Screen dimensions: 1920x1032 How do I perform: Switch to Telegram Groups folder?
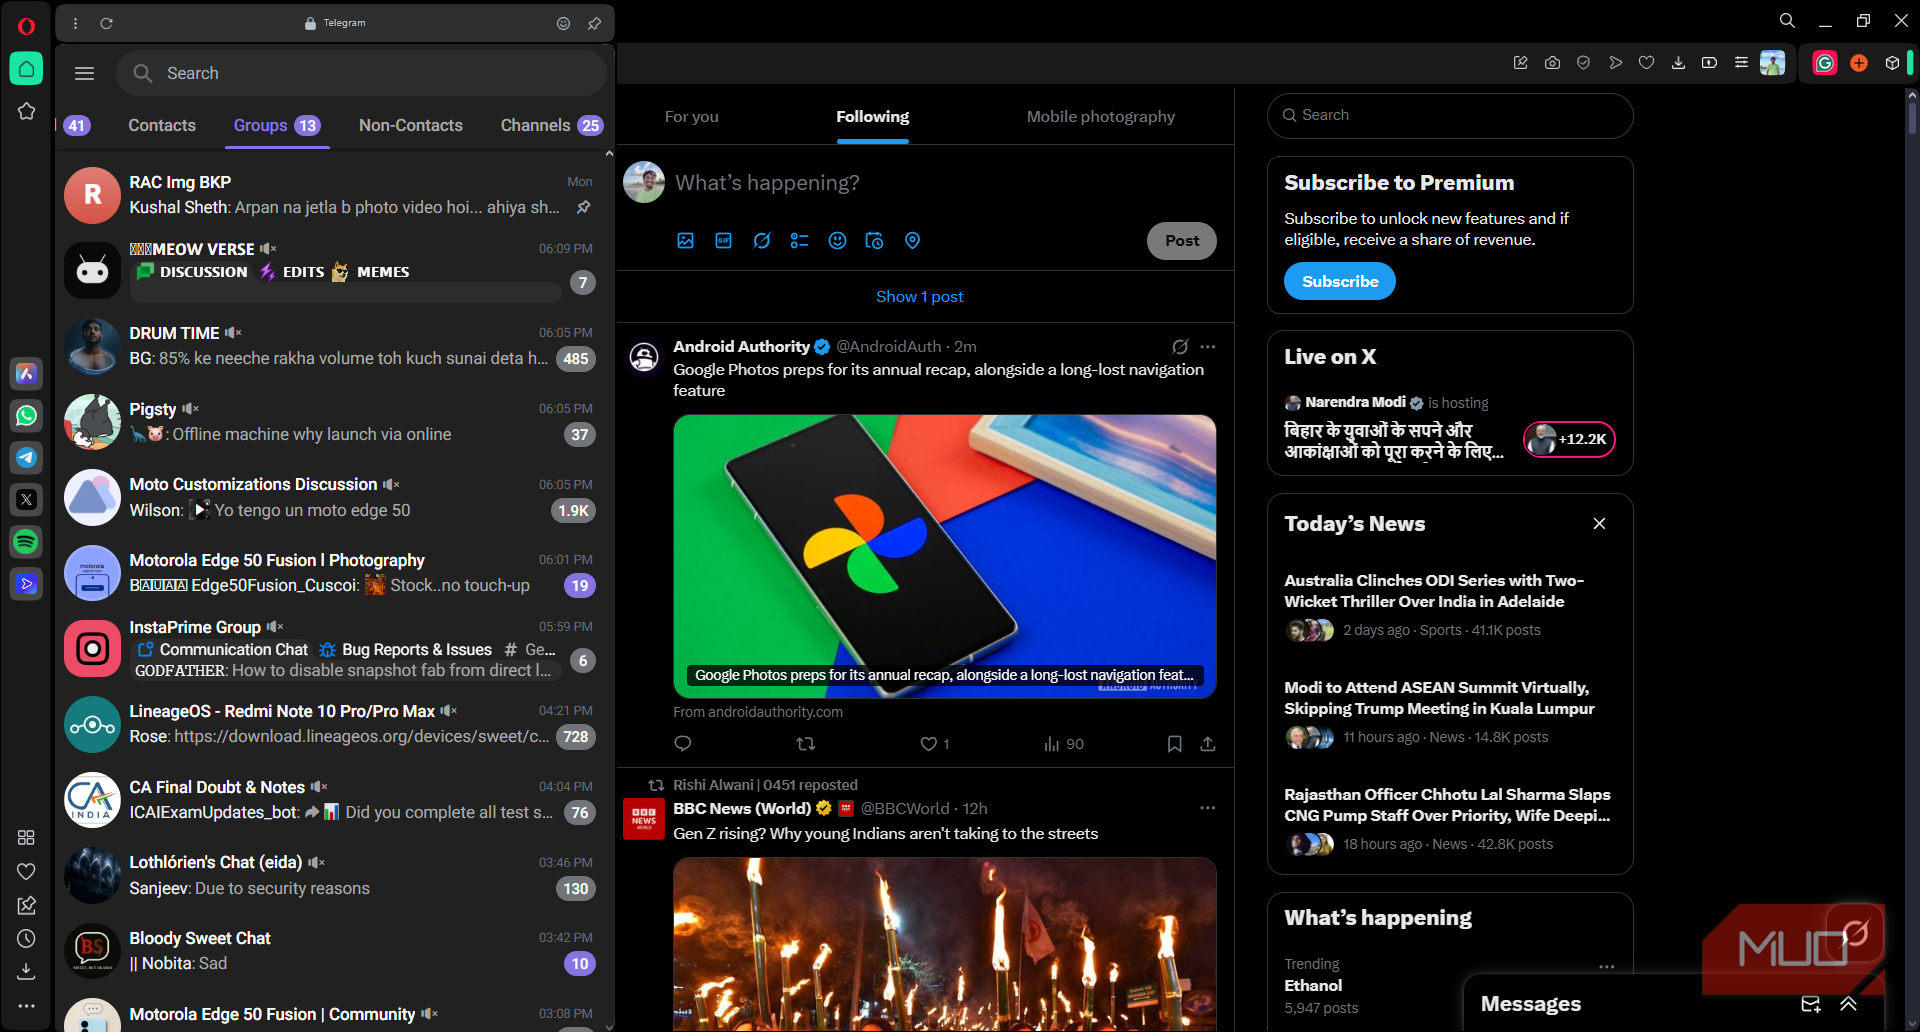[277, 125]
